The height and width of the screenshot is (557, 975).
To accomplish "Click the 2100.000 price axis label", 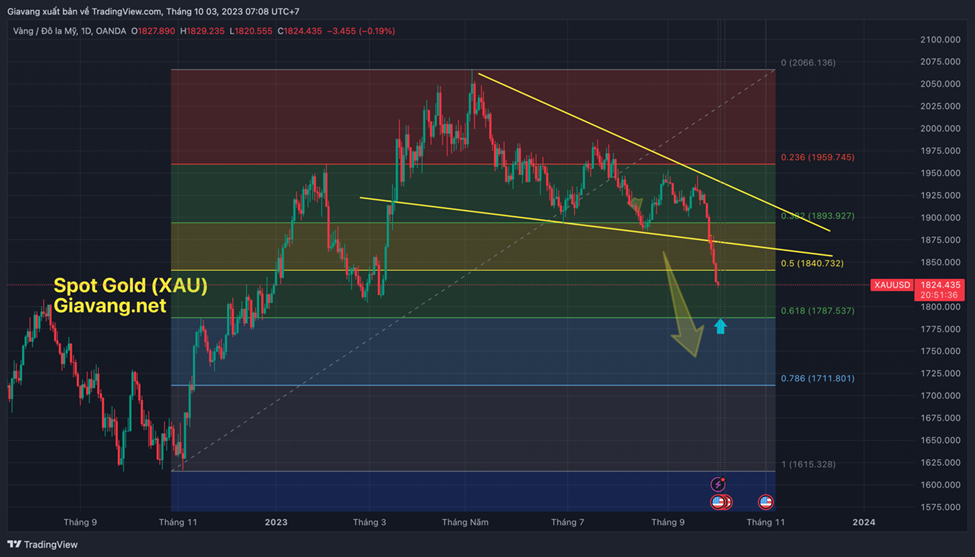I will [942, 40].
